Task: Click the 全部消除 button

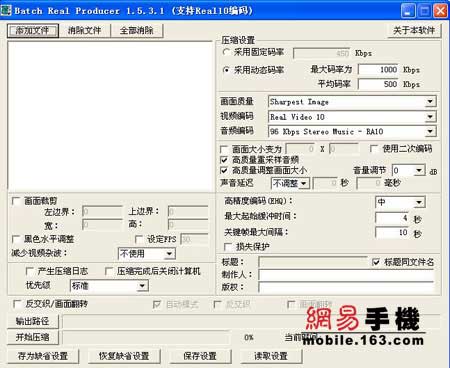Action: point(137,31)
